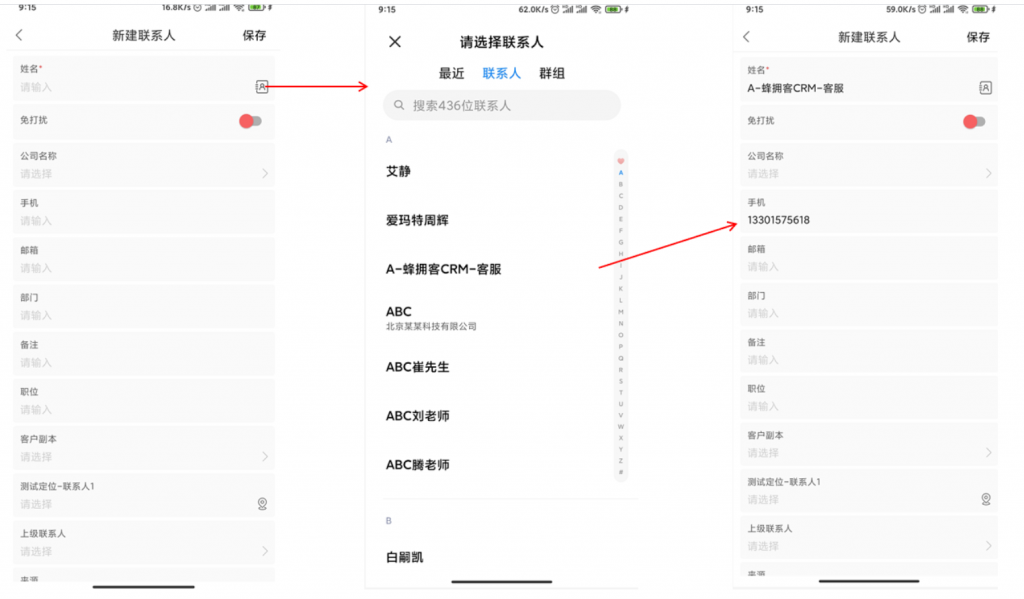
Task: Select the ABC崔先生 contact in the list
Action: click(418, 367)
